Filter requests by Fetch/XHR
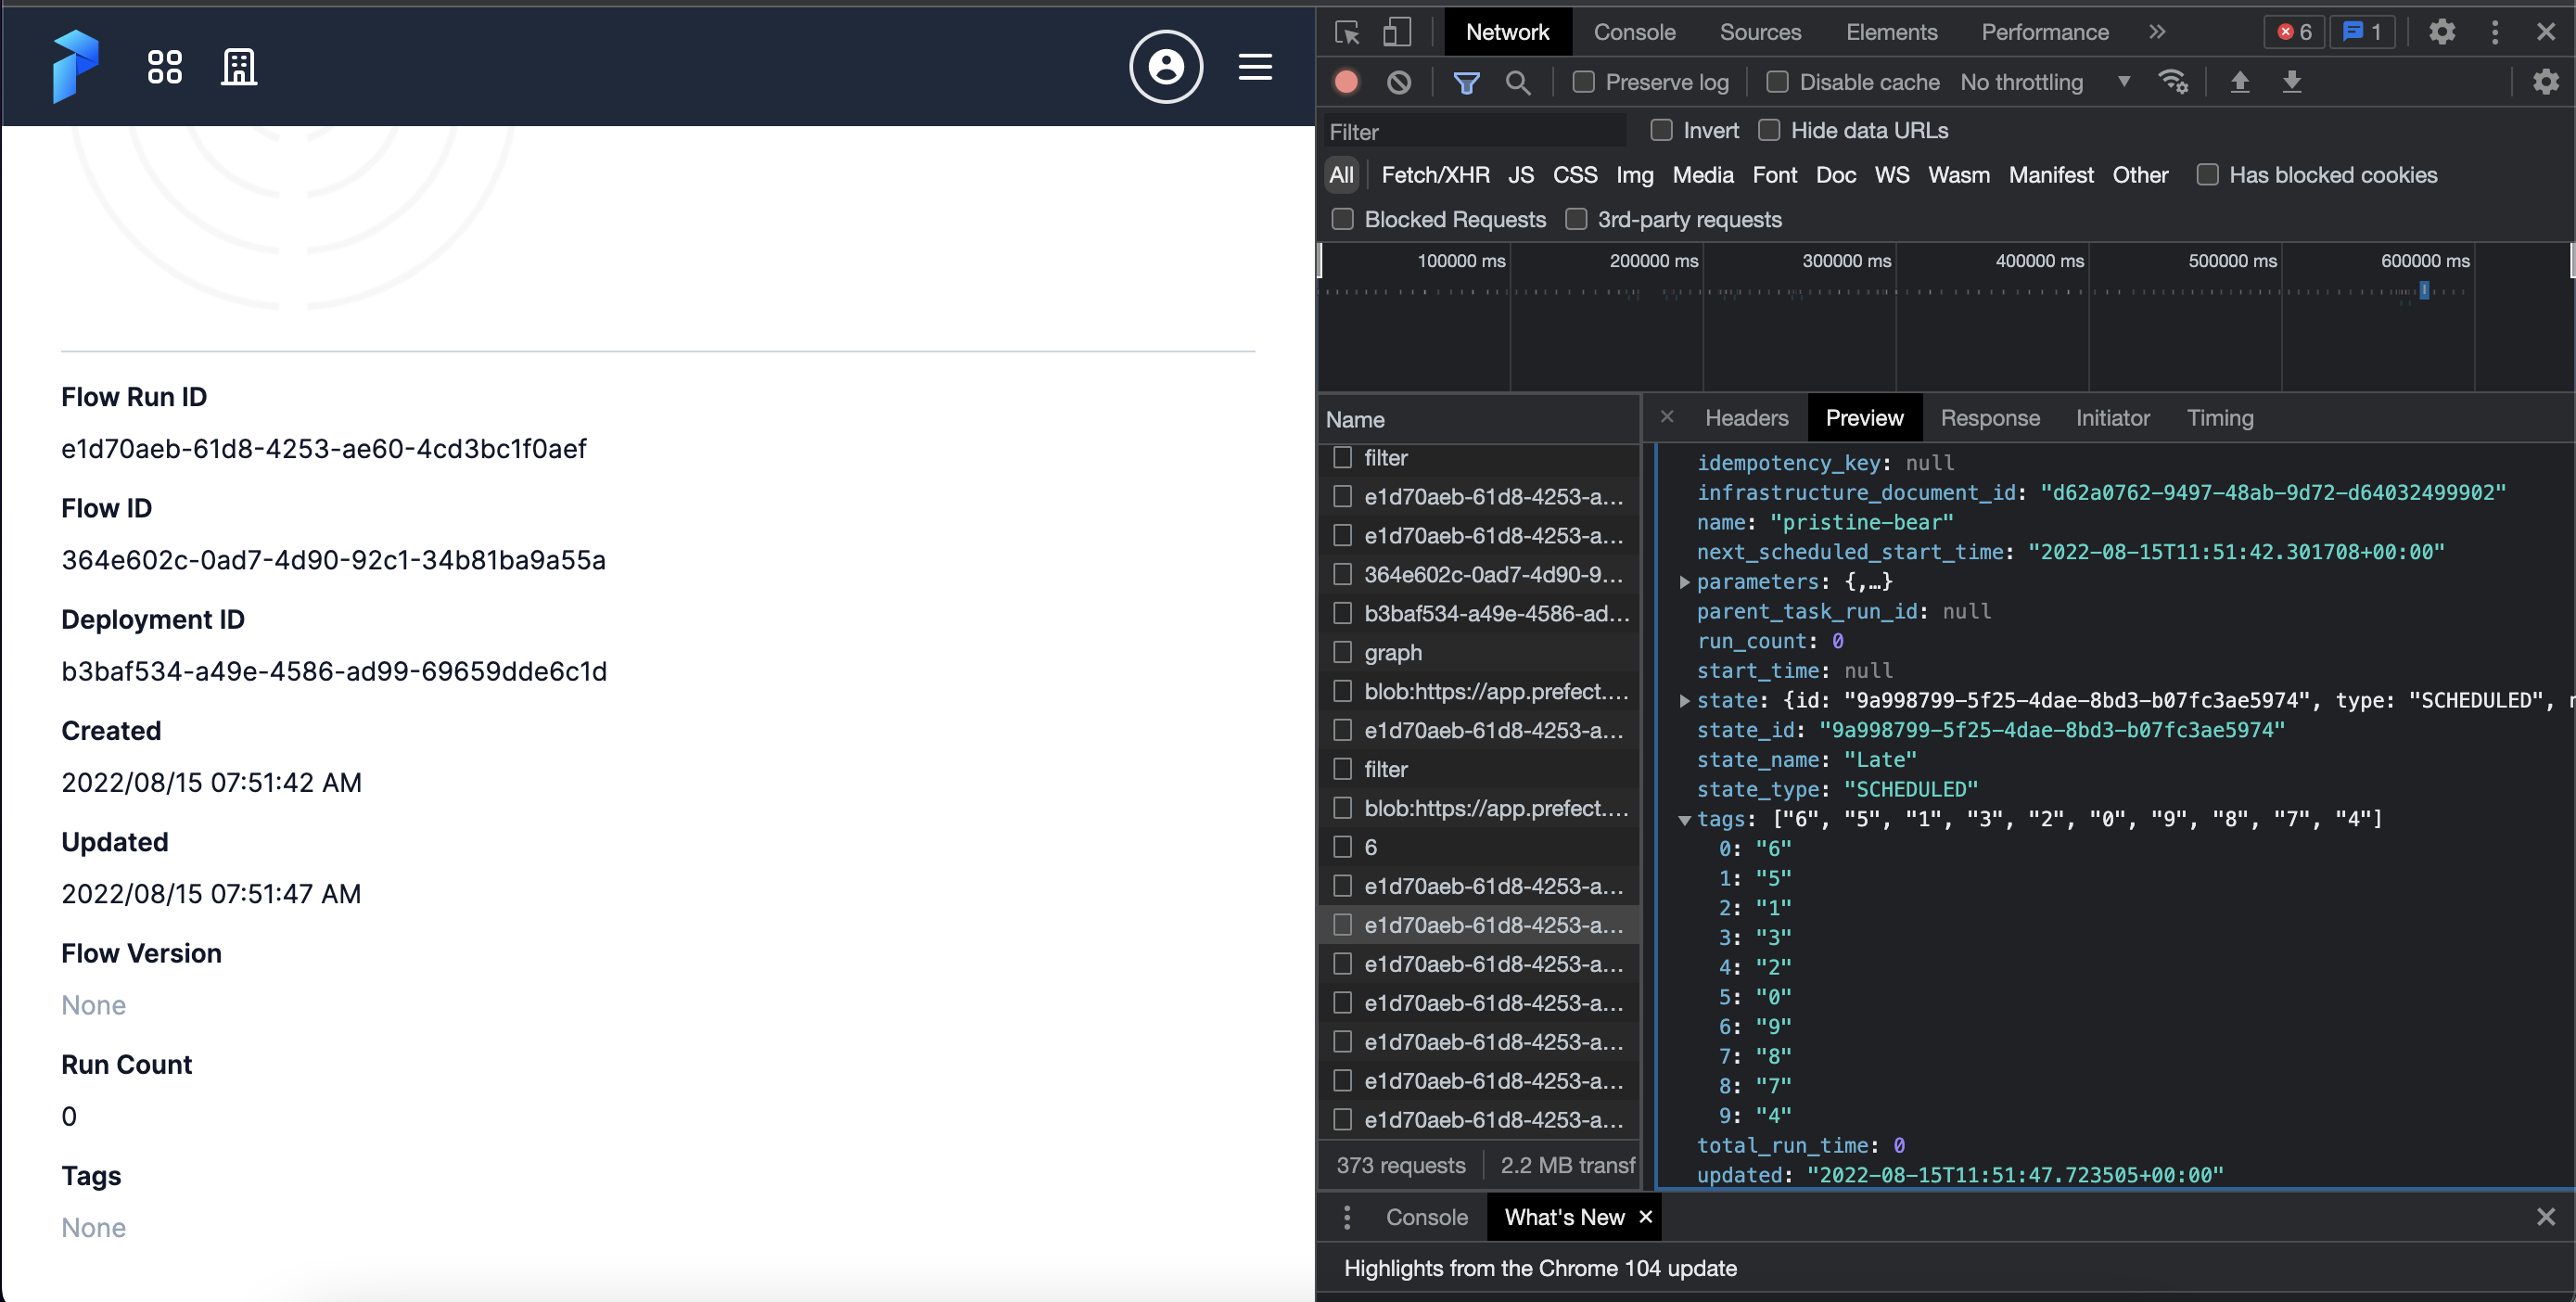This screenshot has height=1302, width=2576. tap(1435, 174)
